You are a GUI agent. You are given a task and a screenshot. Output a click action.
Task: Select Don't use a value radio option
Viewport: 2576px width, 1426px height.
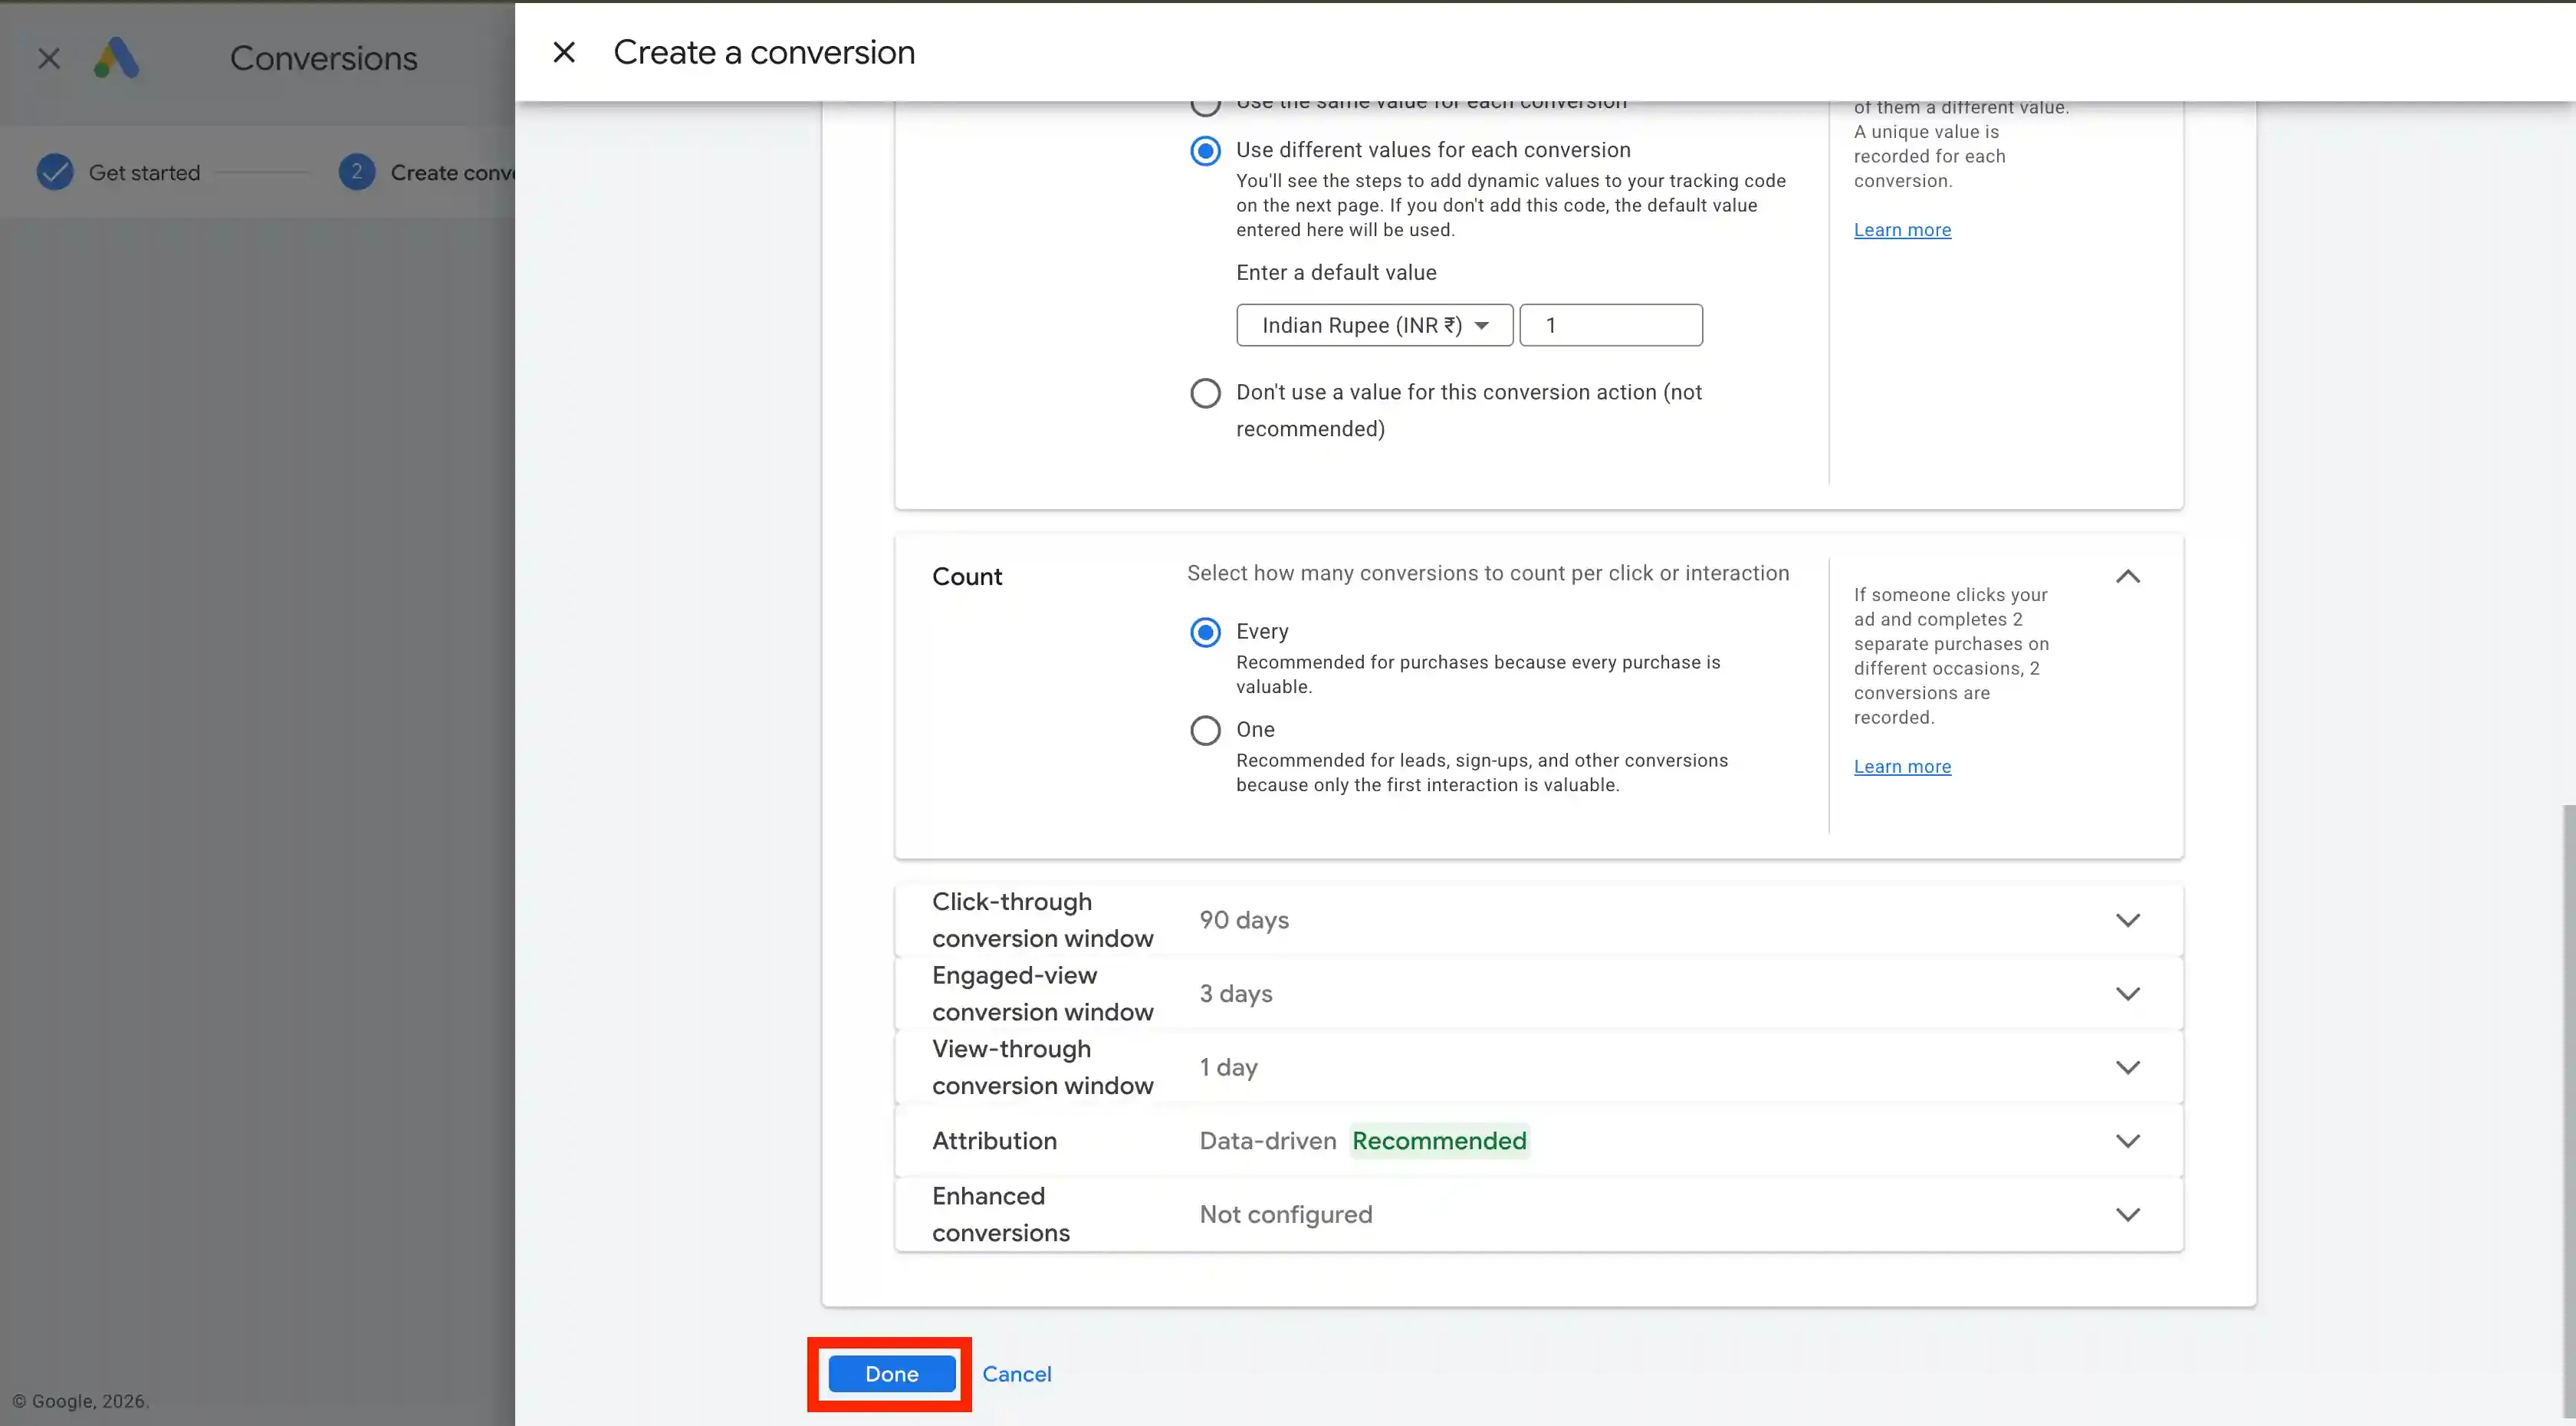point(1205,393)
